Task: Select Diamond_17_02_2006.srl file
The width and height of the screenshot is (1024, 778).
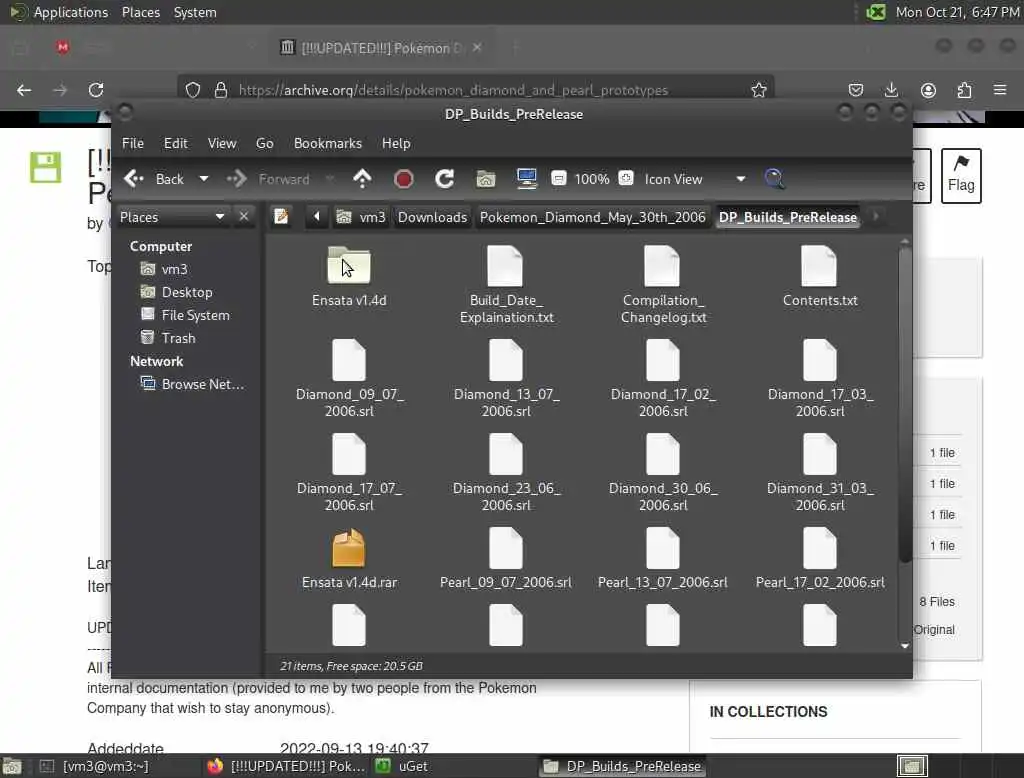Action: (x=663, y=379)
